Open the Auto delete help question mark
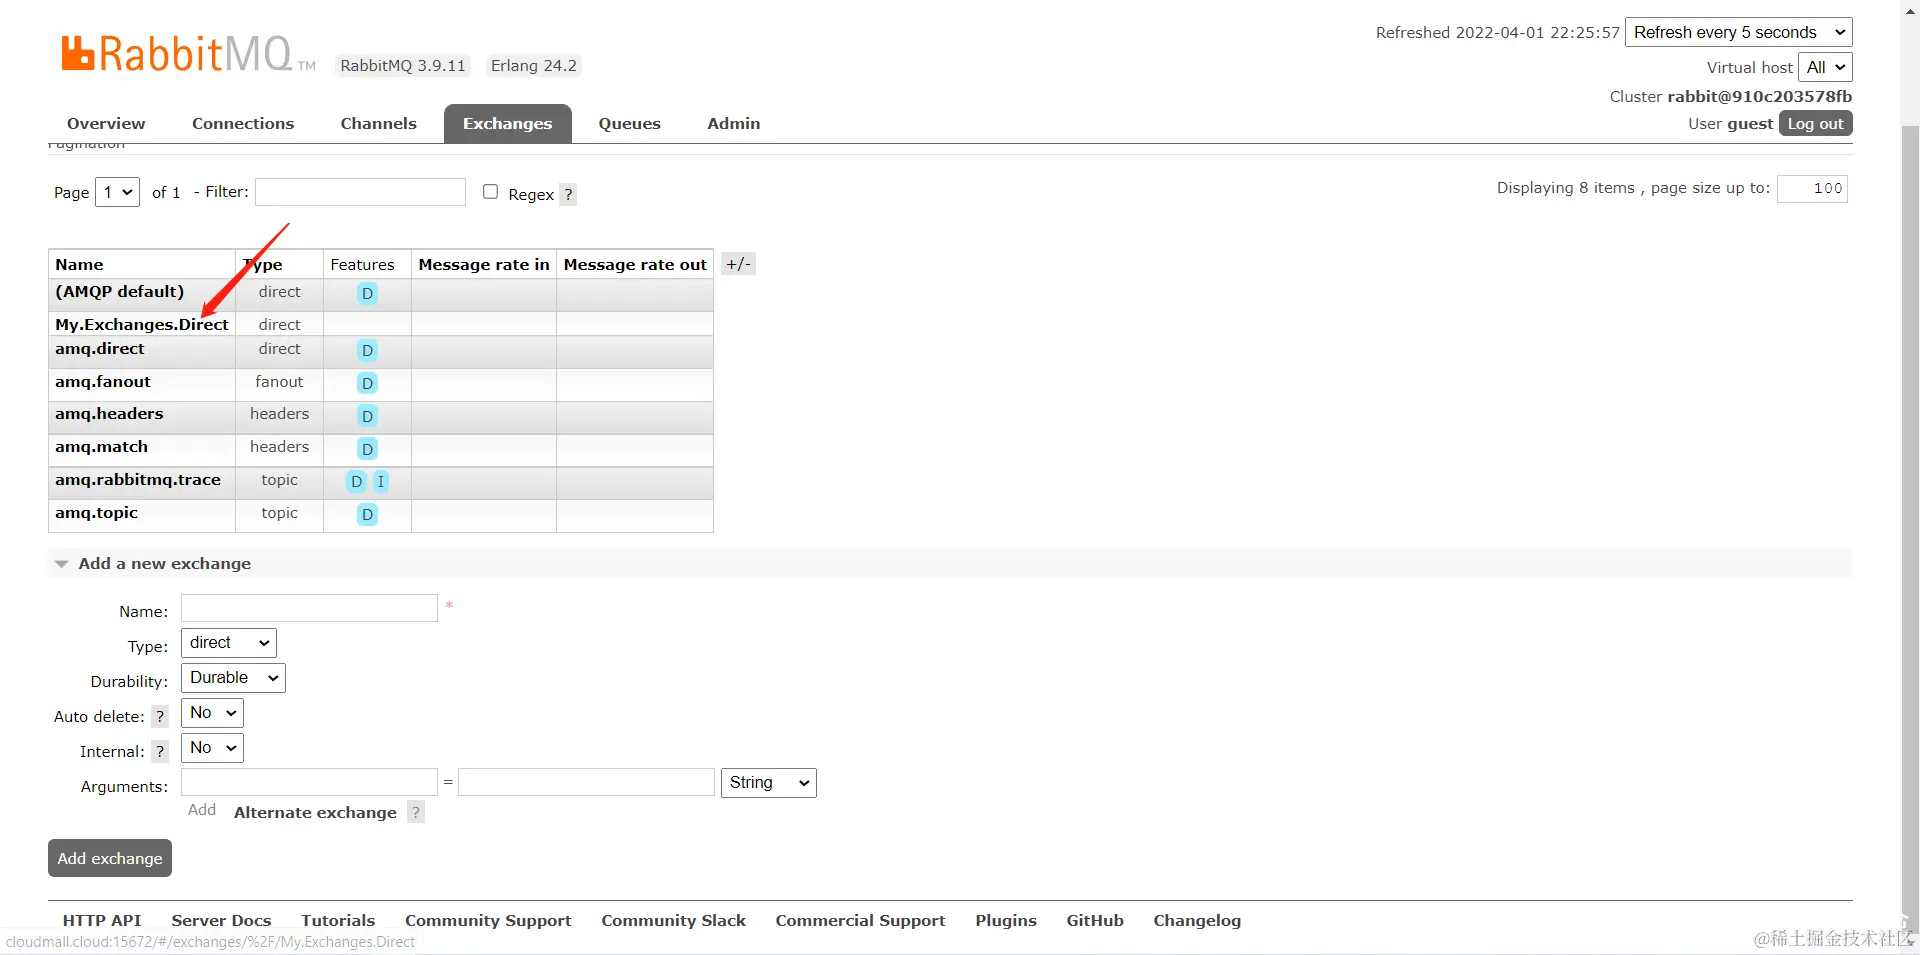Viewport: 1920px width, 955px height. pos(160,717)
